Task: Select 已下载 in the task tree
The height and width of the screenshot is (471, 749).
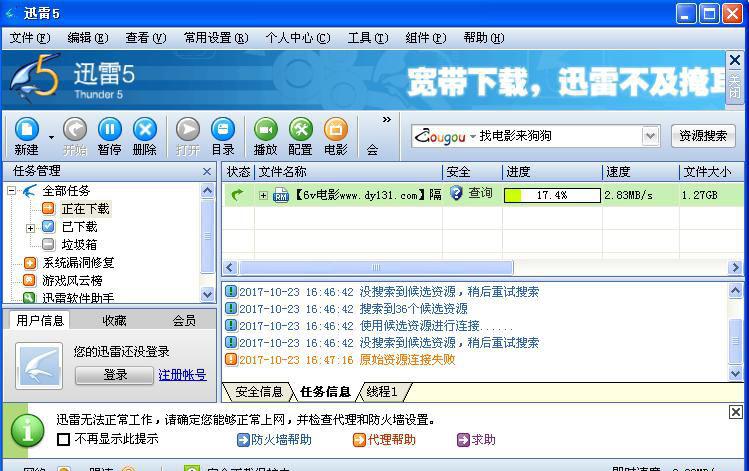Action: click(79, 227)
